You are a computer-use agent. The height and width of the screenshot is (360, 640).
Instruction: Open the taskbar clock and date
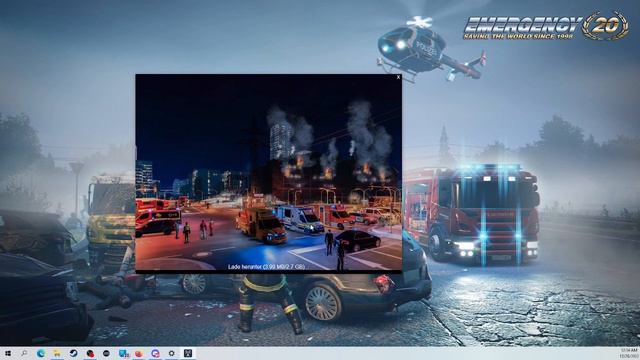pyautogui.click(x=629, y=353)
